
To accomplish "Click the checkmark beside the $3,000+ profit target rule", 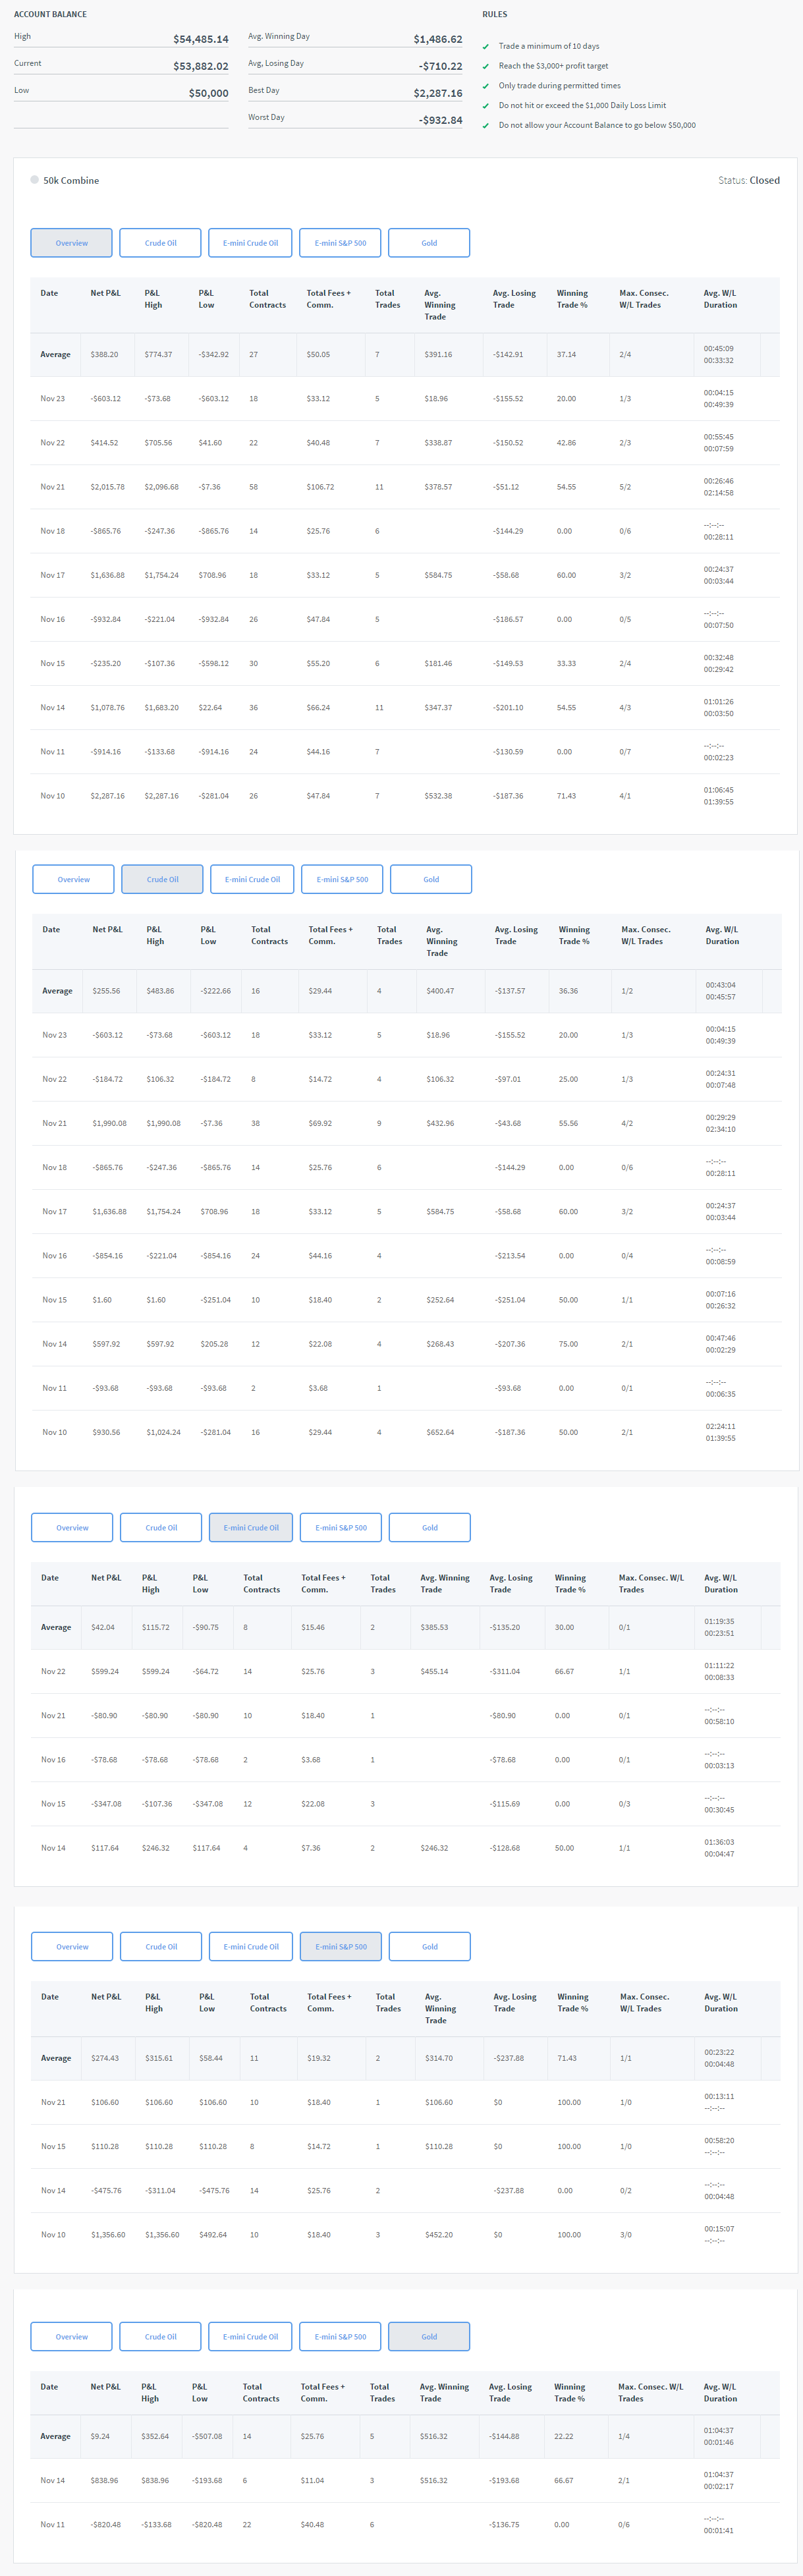I will [x=486, y=67].
